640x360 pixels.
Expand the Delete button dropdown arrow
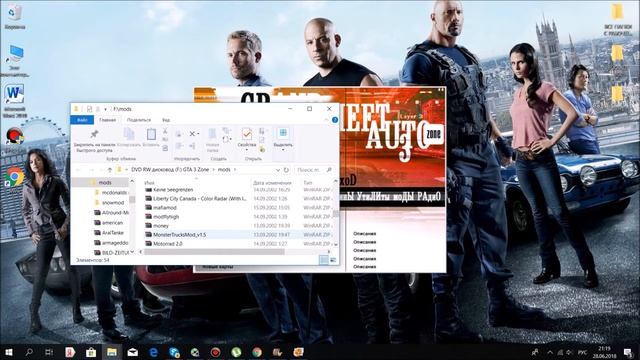click(198, 134)
